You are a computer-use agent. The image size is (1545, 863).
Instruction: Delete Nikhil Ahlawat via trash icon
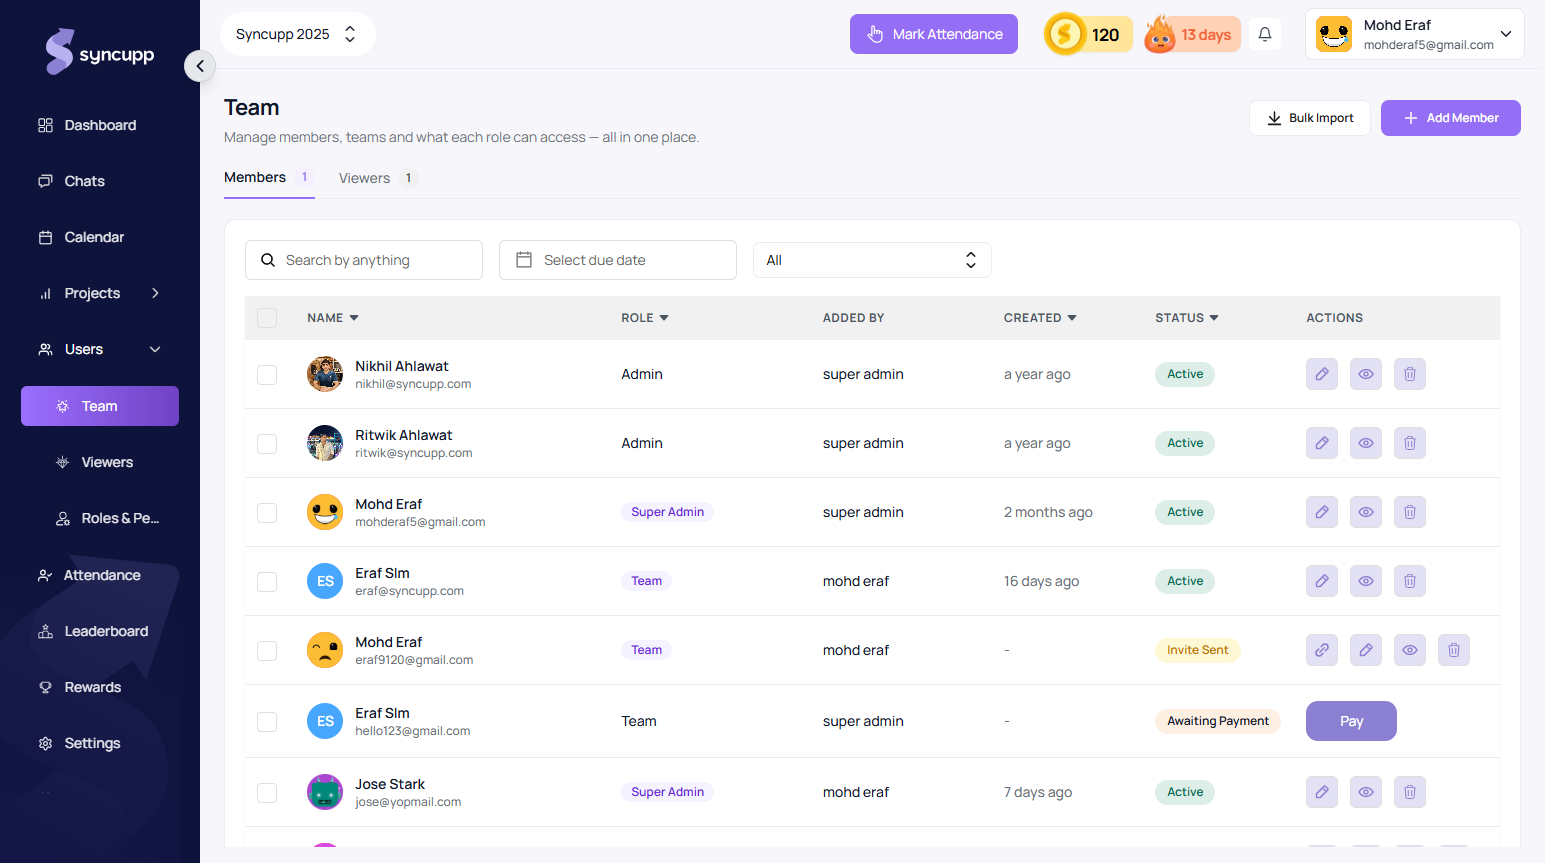1410,374
